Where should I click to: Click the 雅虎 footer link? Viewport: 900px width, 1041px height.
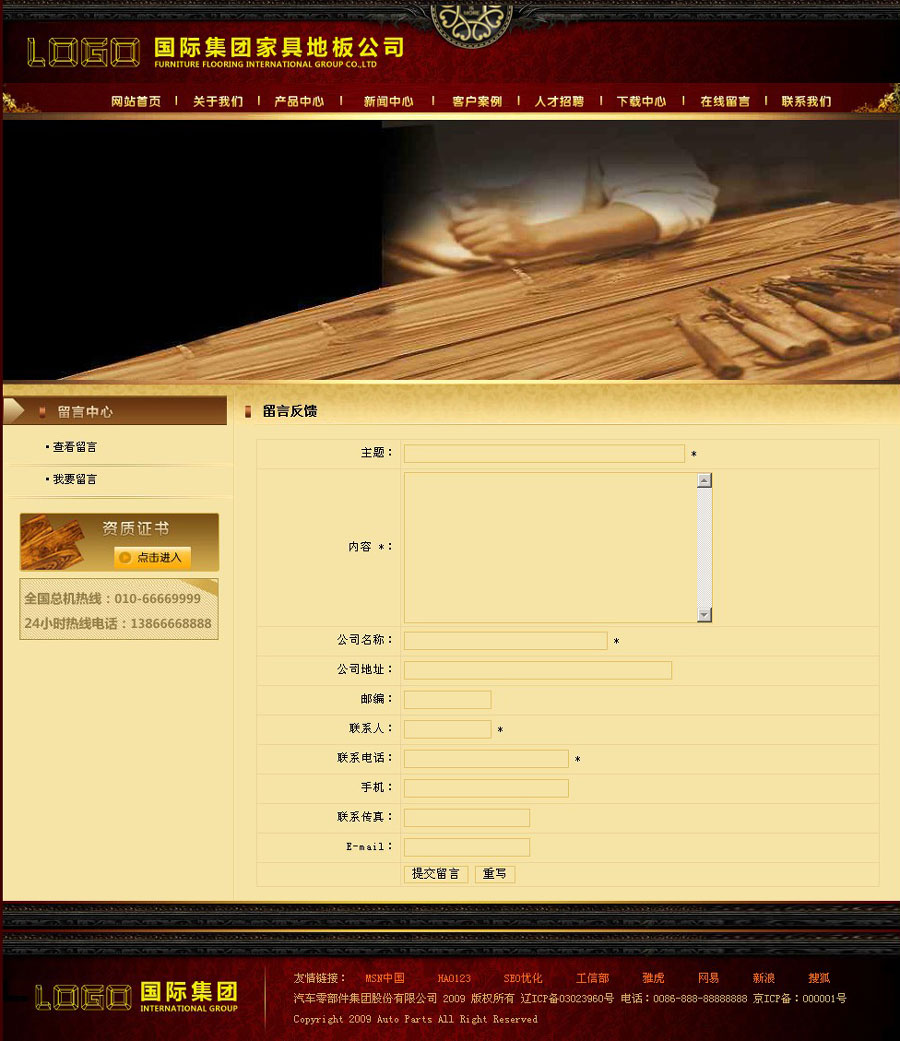[653, 978]
